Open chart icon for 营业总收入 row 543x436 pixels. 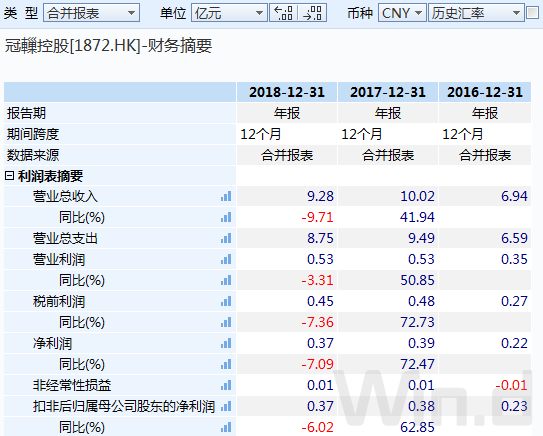(226, 196)
